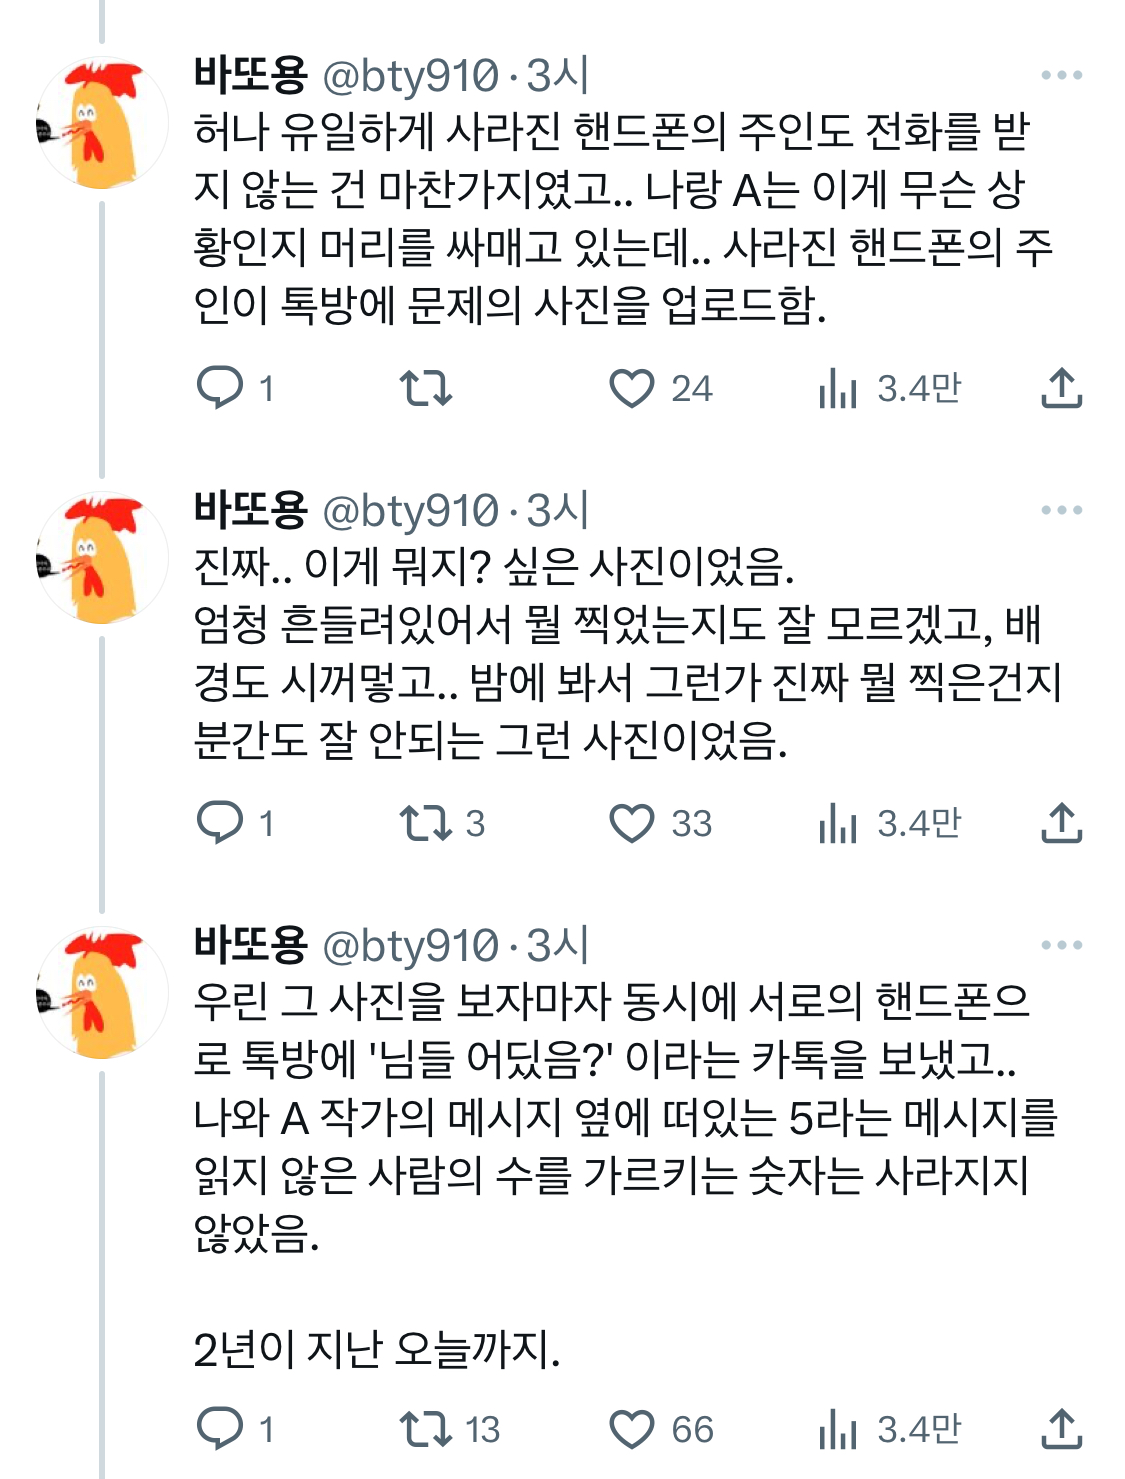
Task: Open more menu on second tweet
Action: tap(1062, 510)
